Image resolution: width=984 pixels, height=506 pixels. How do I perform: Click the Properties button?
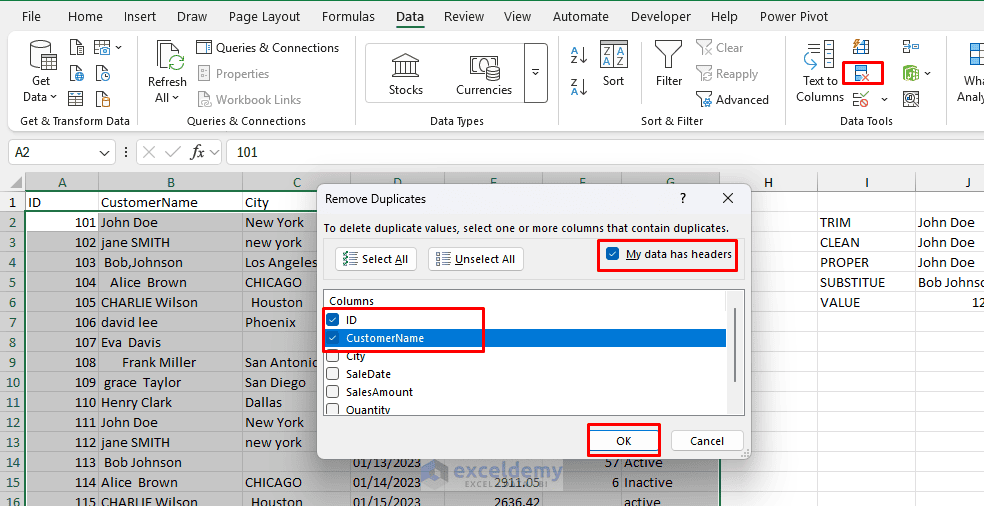233,73
